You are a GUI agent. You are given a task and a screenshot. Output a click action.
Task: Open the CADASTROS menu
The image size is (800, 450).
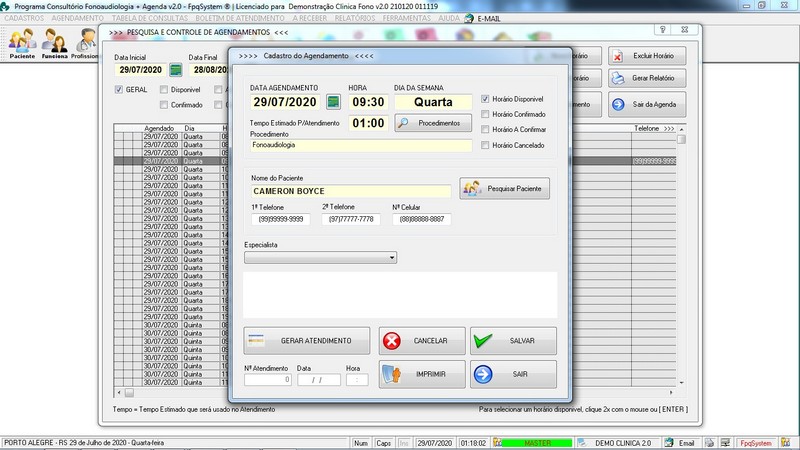[24, 18]
